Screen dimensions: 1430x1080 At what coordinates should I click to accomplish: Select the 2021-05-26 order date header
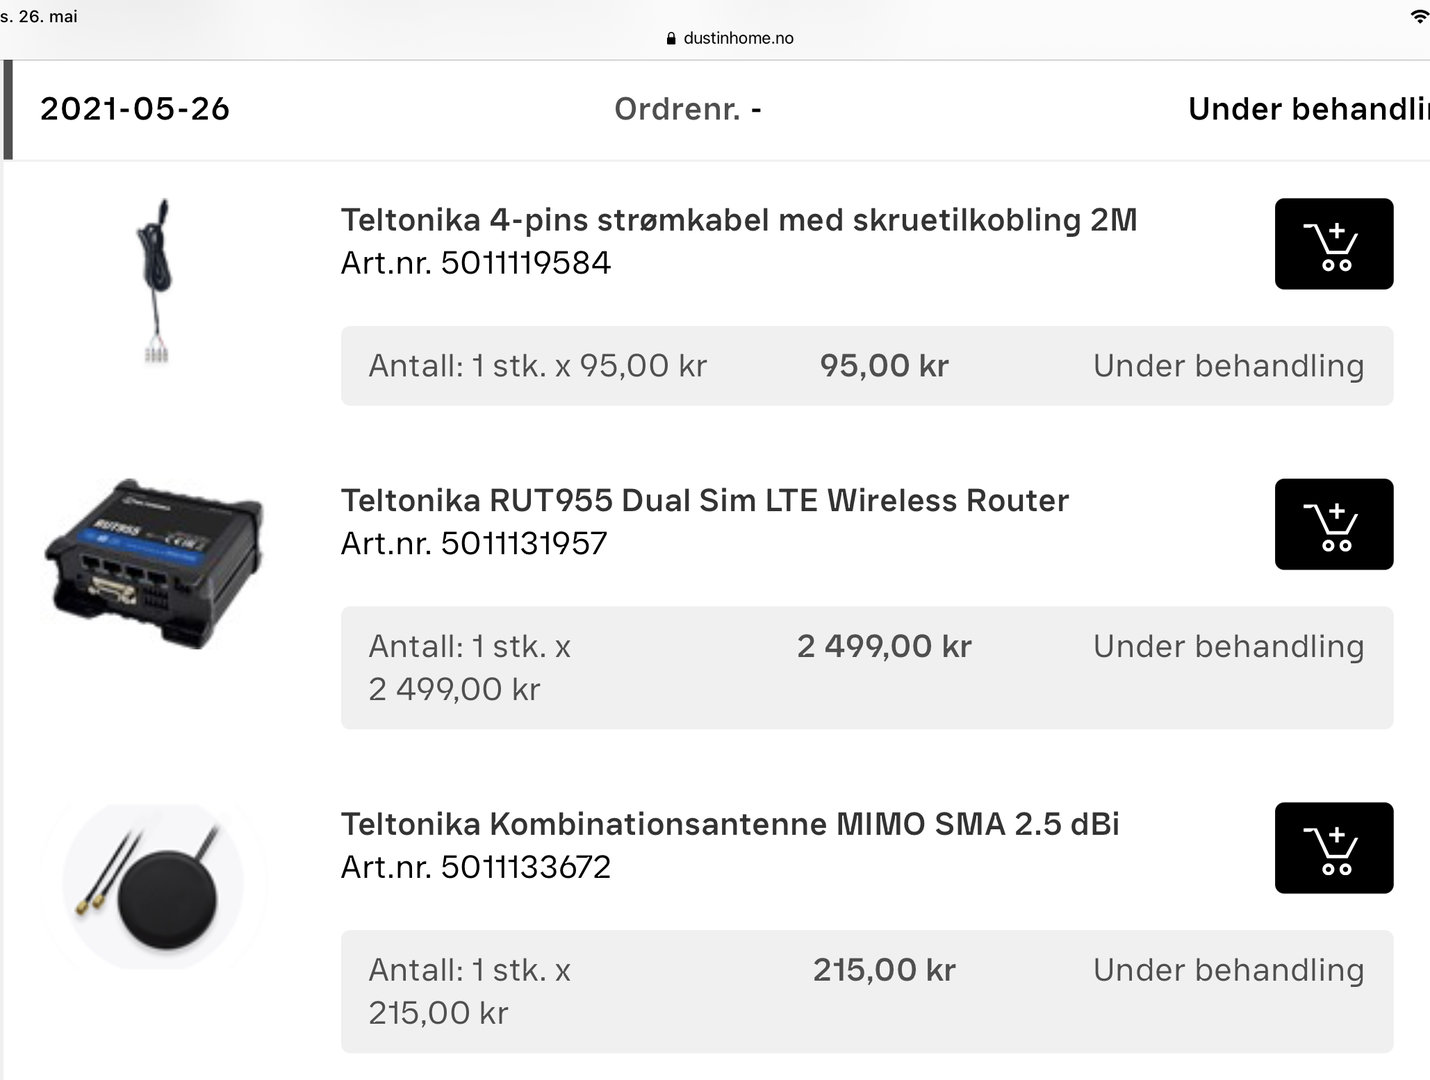135,109
